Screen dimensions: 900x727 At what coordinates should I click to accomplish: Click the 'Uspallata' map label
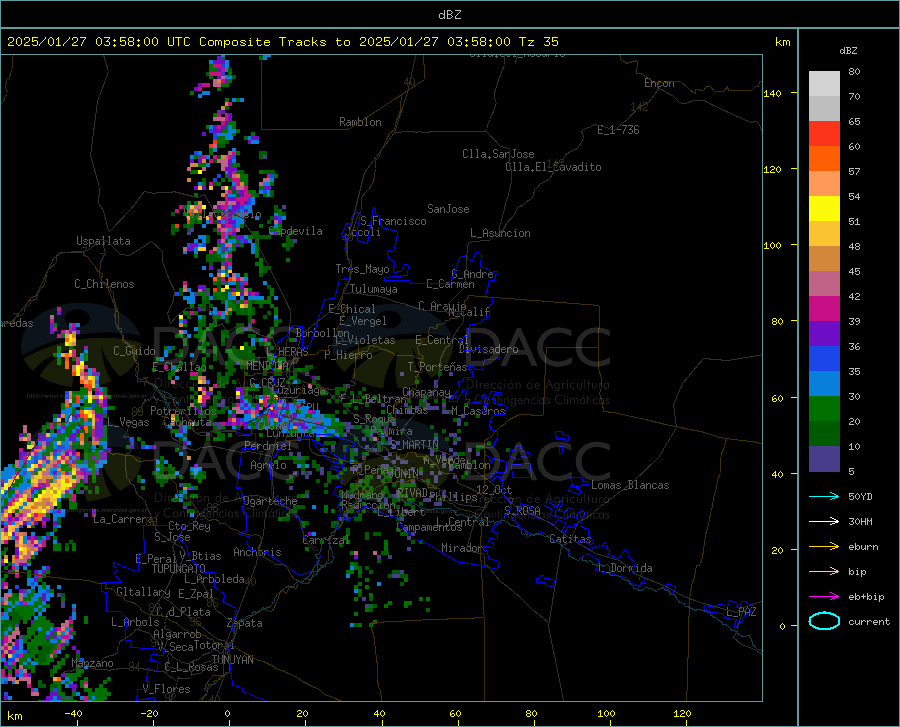click(x=103, y=241)
